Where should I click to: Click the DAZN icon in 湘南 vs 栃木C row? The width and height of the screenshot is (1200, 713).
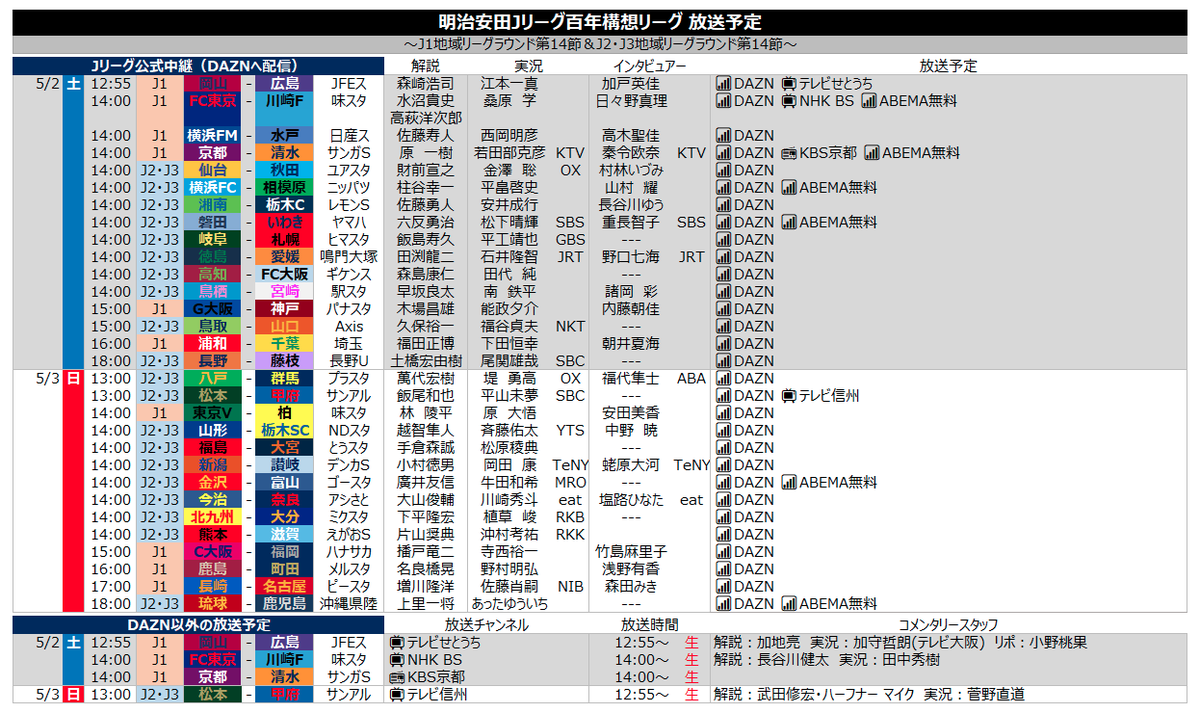724,205
